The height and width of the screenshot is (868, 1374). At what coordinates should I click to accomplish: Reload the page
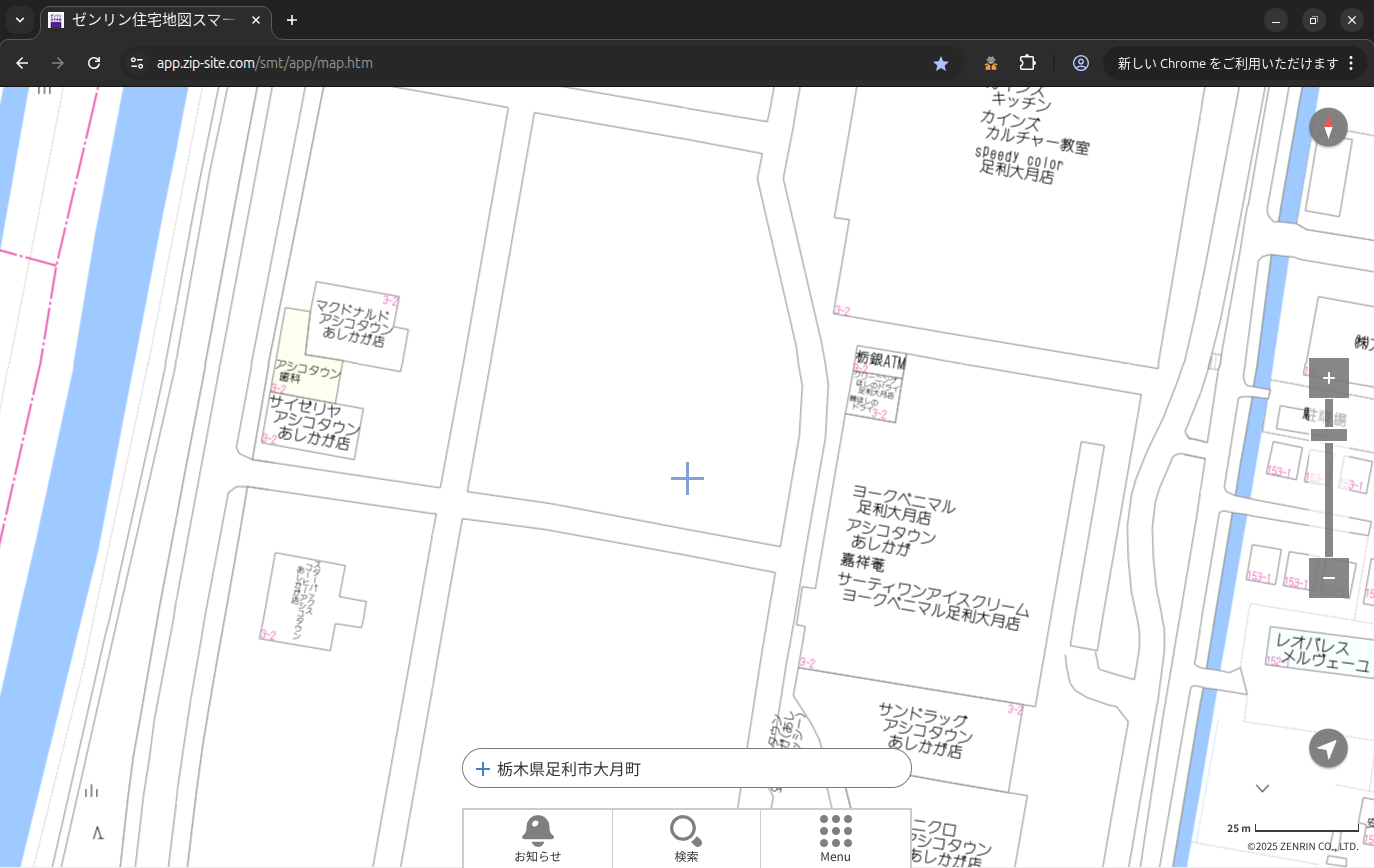click(x=94, y=63)
